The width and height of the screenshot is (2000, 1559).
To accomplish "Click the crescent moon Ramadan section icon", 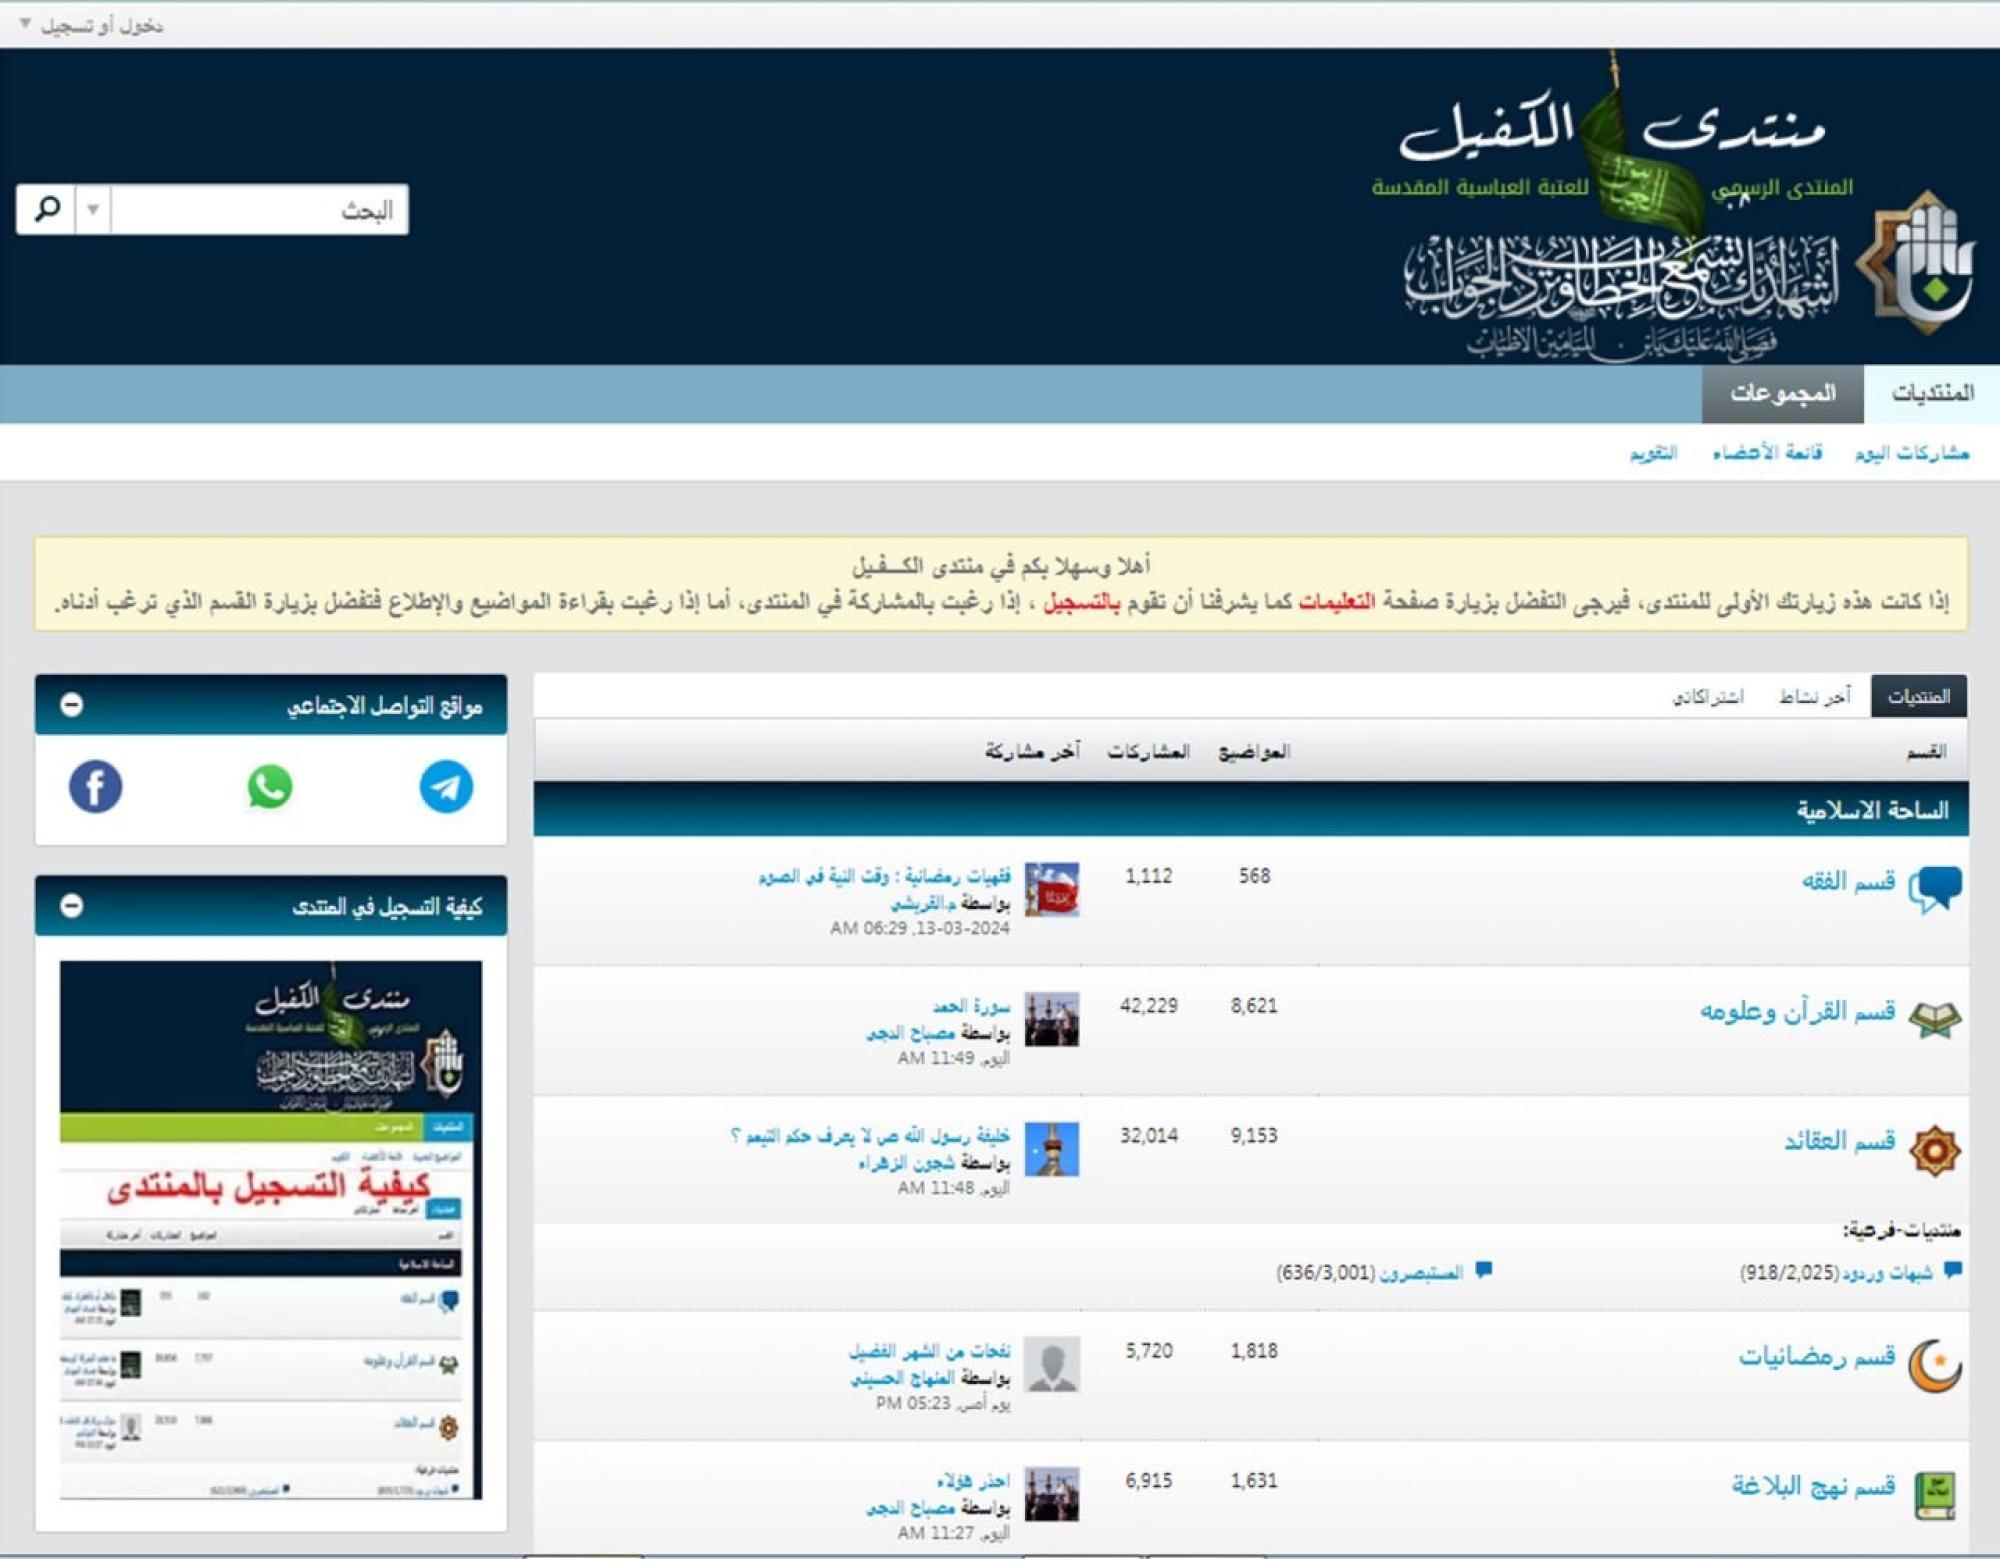I will (x=1935, y=1364).
